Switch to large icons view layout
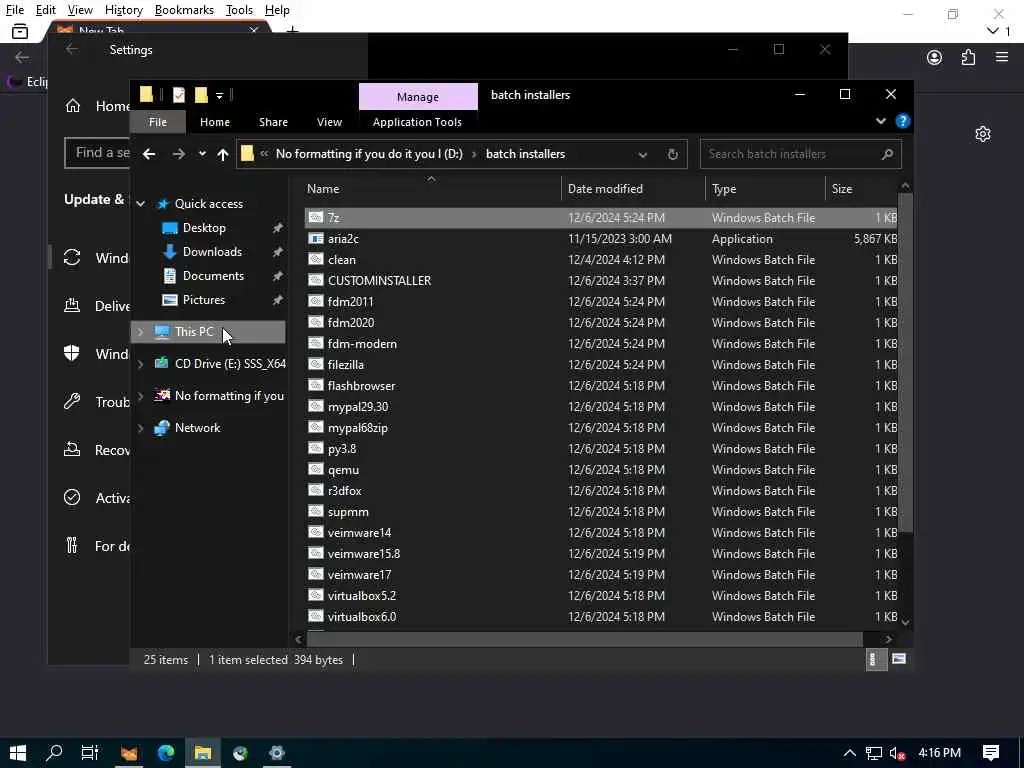This screenshot has width=1024, height=768. [899, 659]
